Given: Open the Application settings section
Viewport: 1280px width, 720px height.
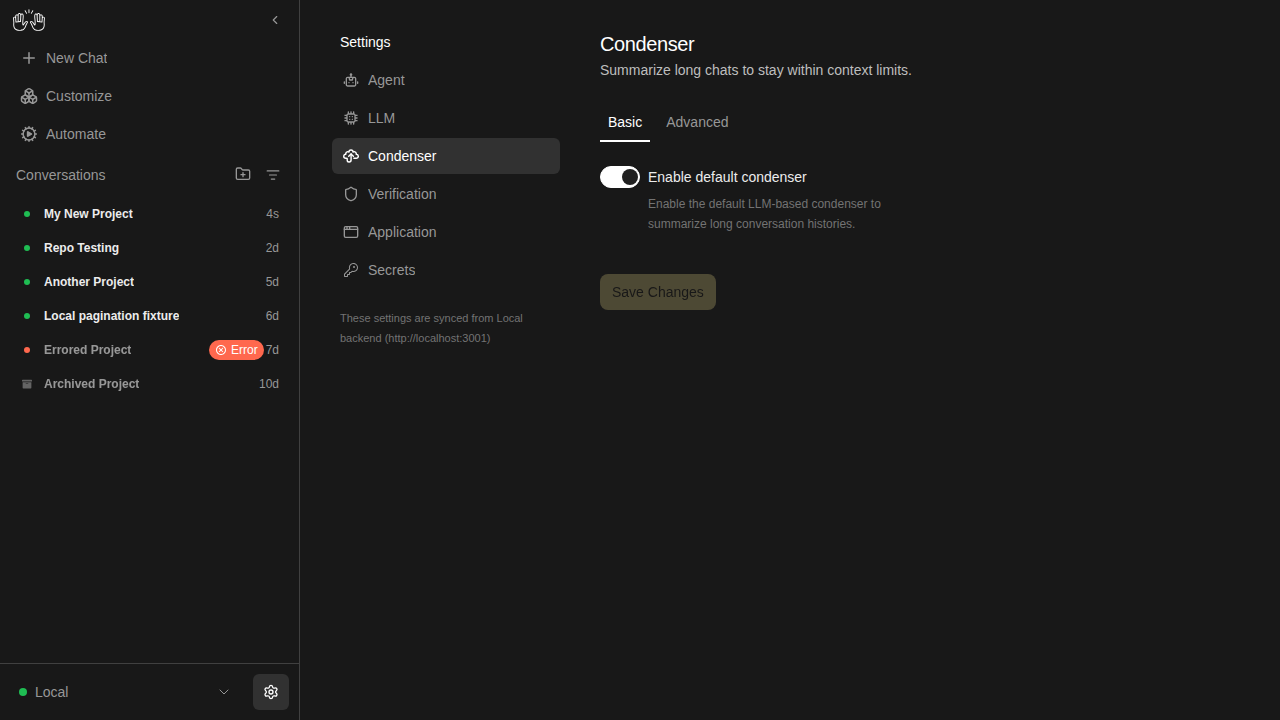Looking at the screenshot, I should pyautogui.click(x=446, y=232).
